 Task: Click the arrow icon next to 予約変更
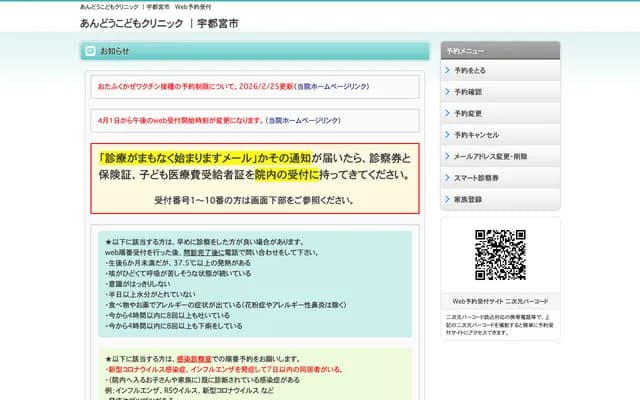click(446, 113)
